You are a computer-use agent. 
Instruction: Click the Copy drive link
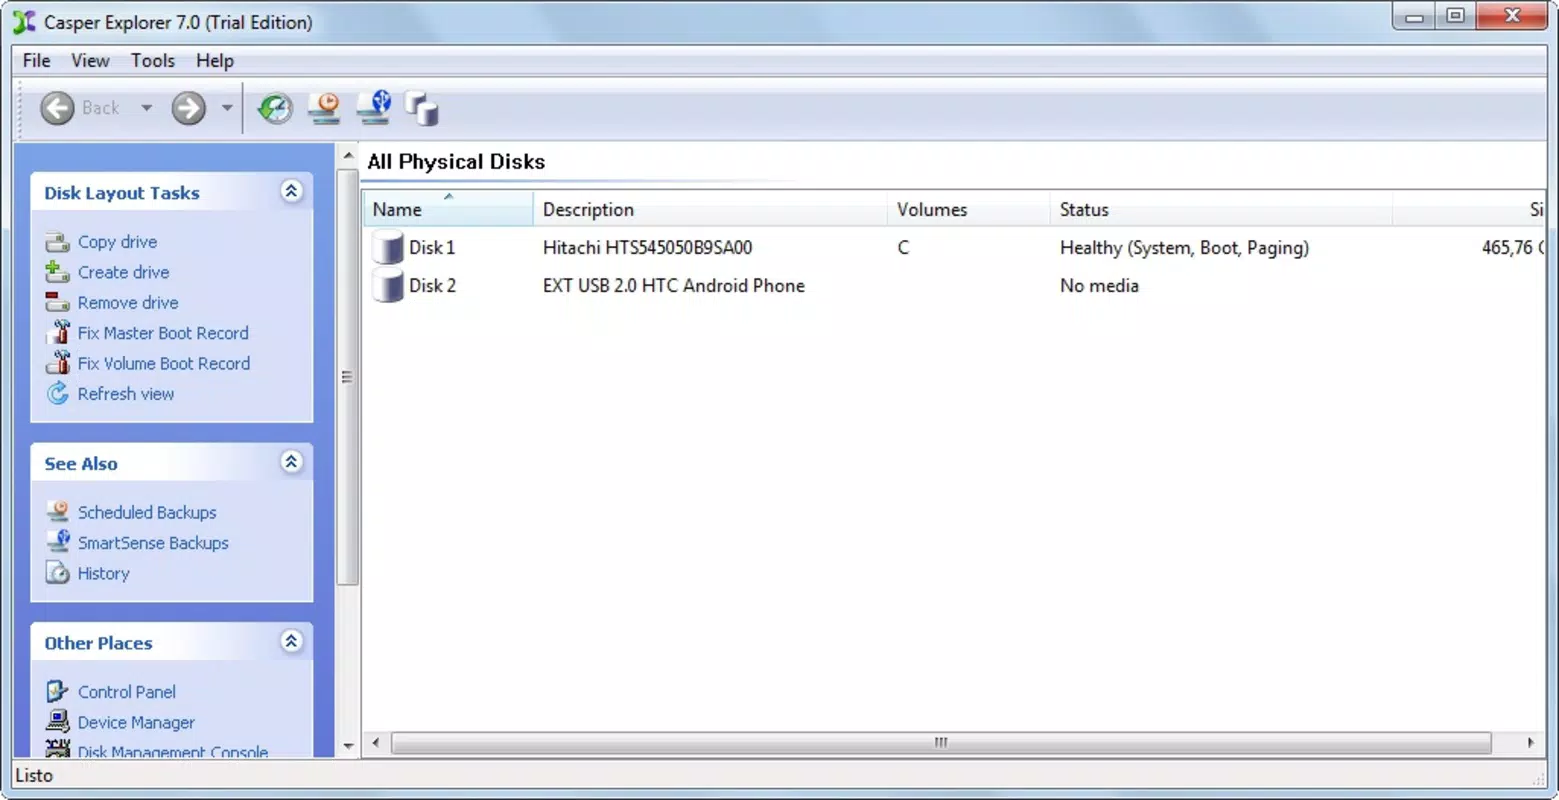click(117, 242)
